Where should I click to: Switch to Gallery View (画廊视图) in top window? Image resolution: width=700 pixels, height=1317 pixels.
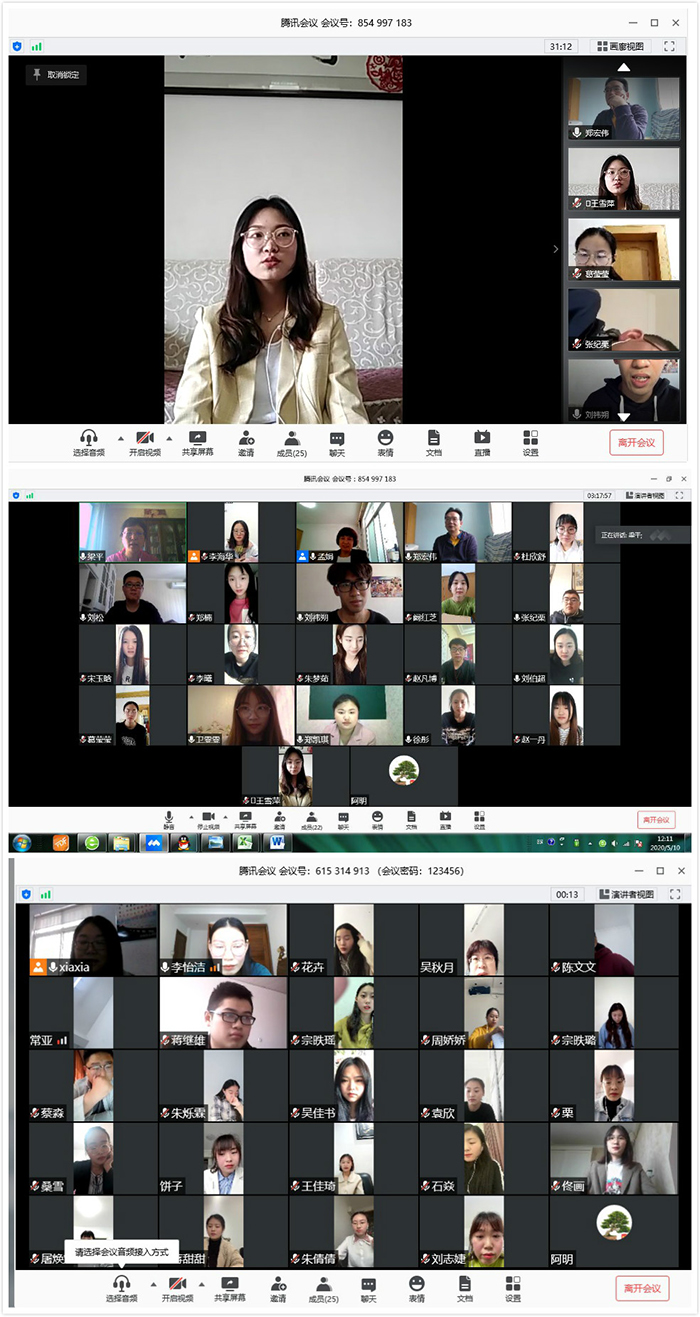(x=621, y=46)
